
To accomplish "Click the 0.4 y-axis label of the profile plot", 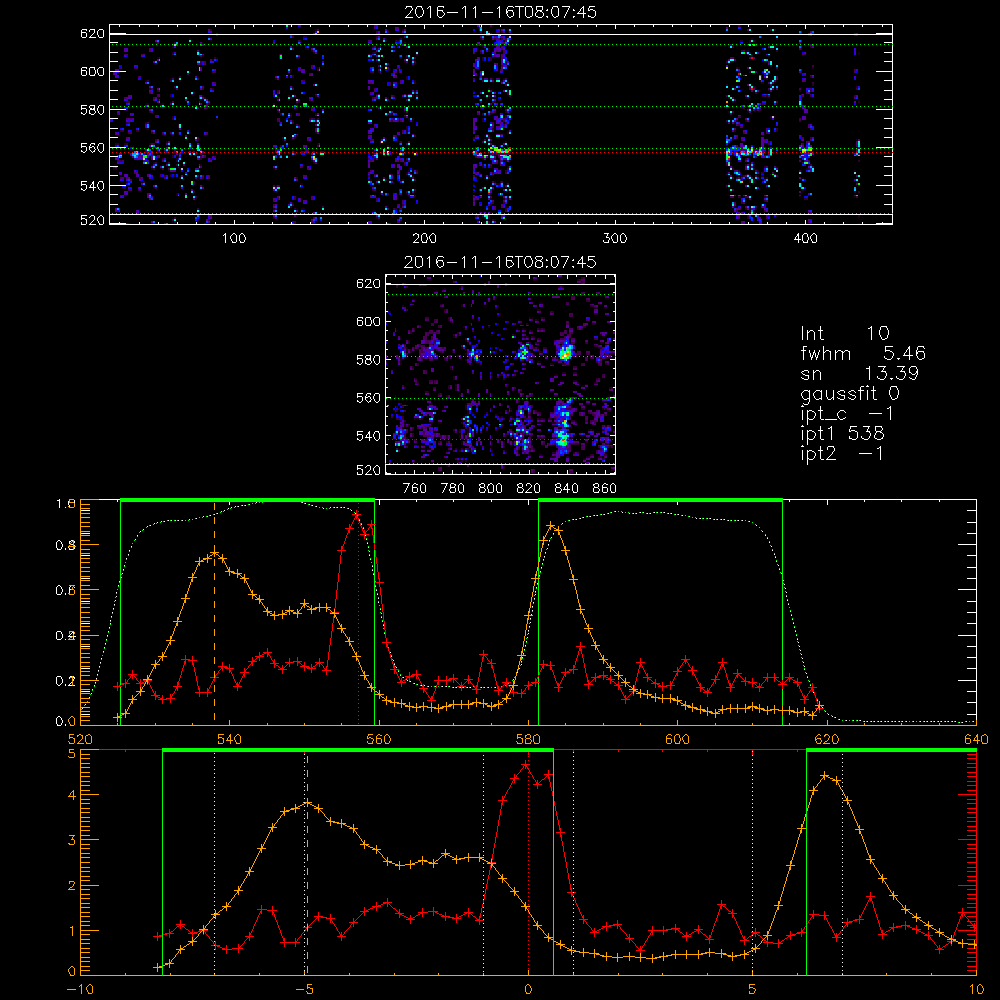I will click(x=66, y=635).
